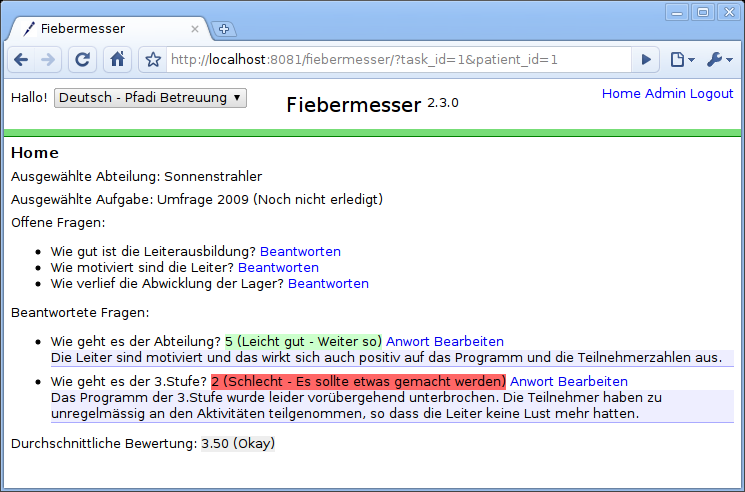Click the URL address bar field
This screenshot has width=745, height=492.
(400, 60)
